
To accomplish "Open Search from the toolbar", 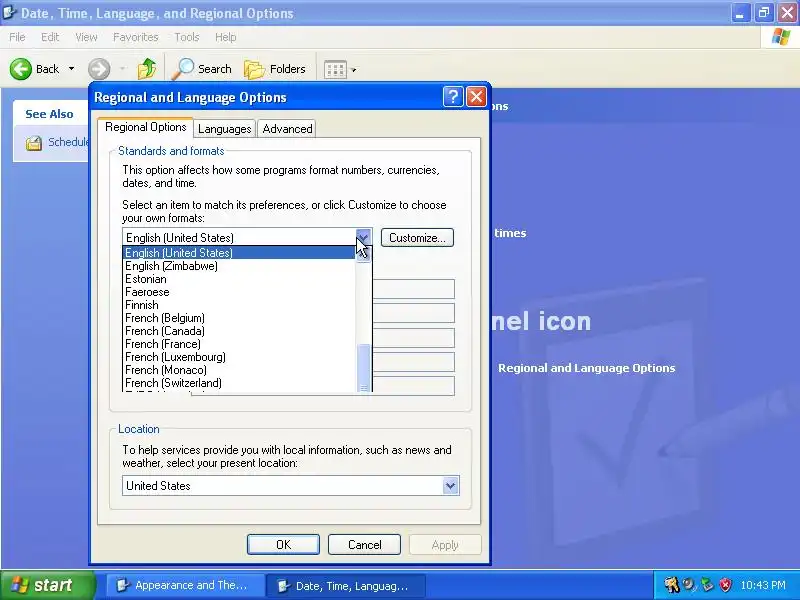I will [x=202, y=69].
